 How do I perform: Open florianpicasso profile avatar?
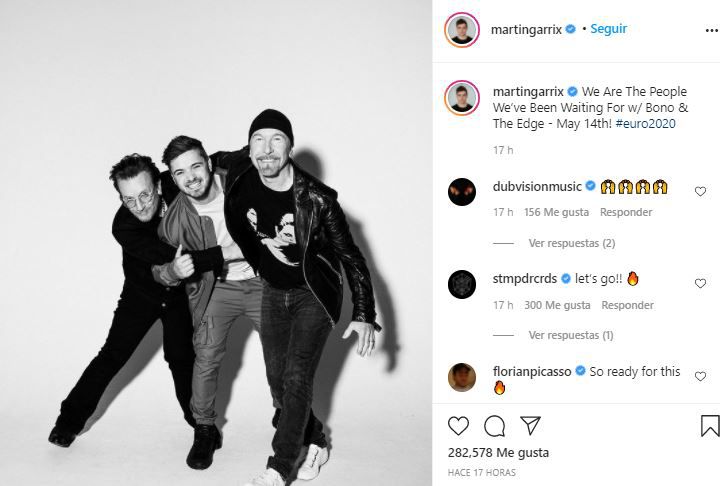coord(462,377)
